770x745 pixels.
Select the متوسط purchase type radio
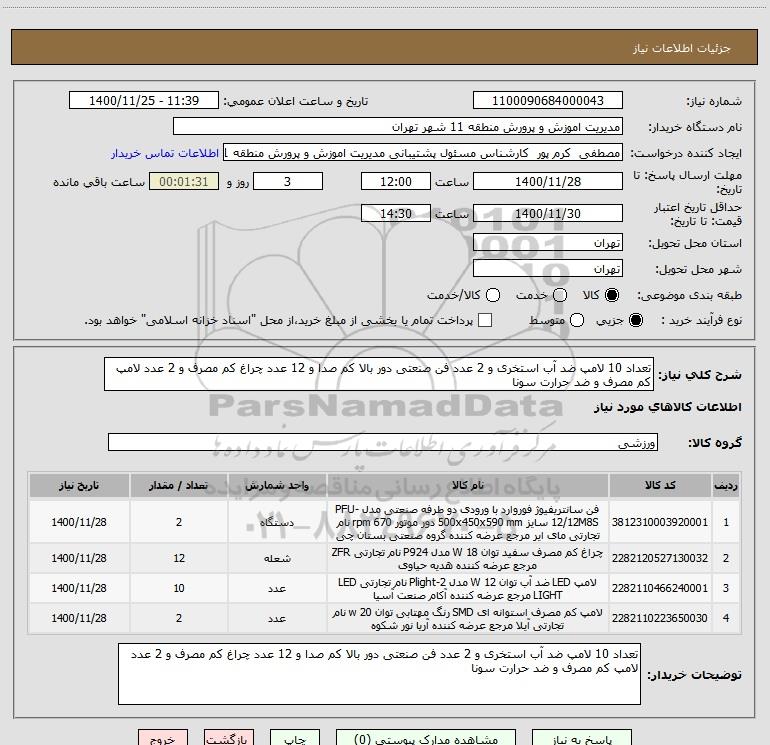click(x=577, y=320)
